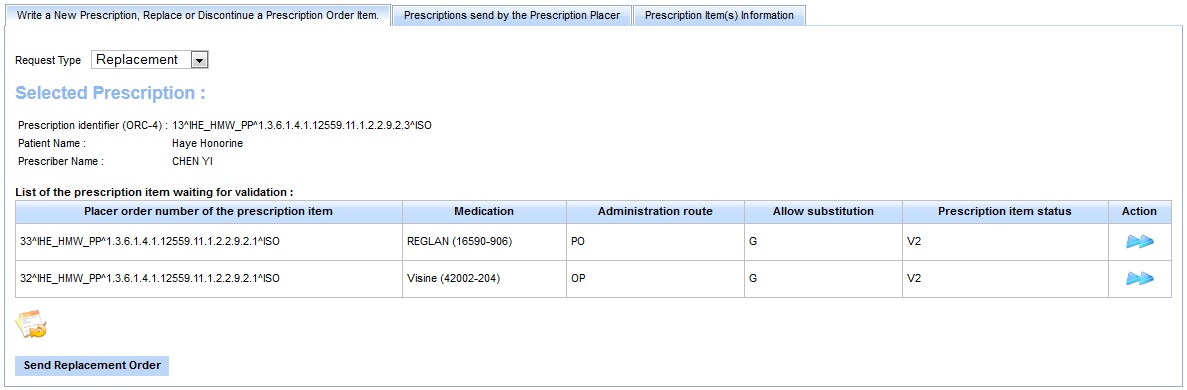The width and height of the screenshot is (1187, 390).
Task: Click Placer order number column header
Action: click(x=208, y=211)
